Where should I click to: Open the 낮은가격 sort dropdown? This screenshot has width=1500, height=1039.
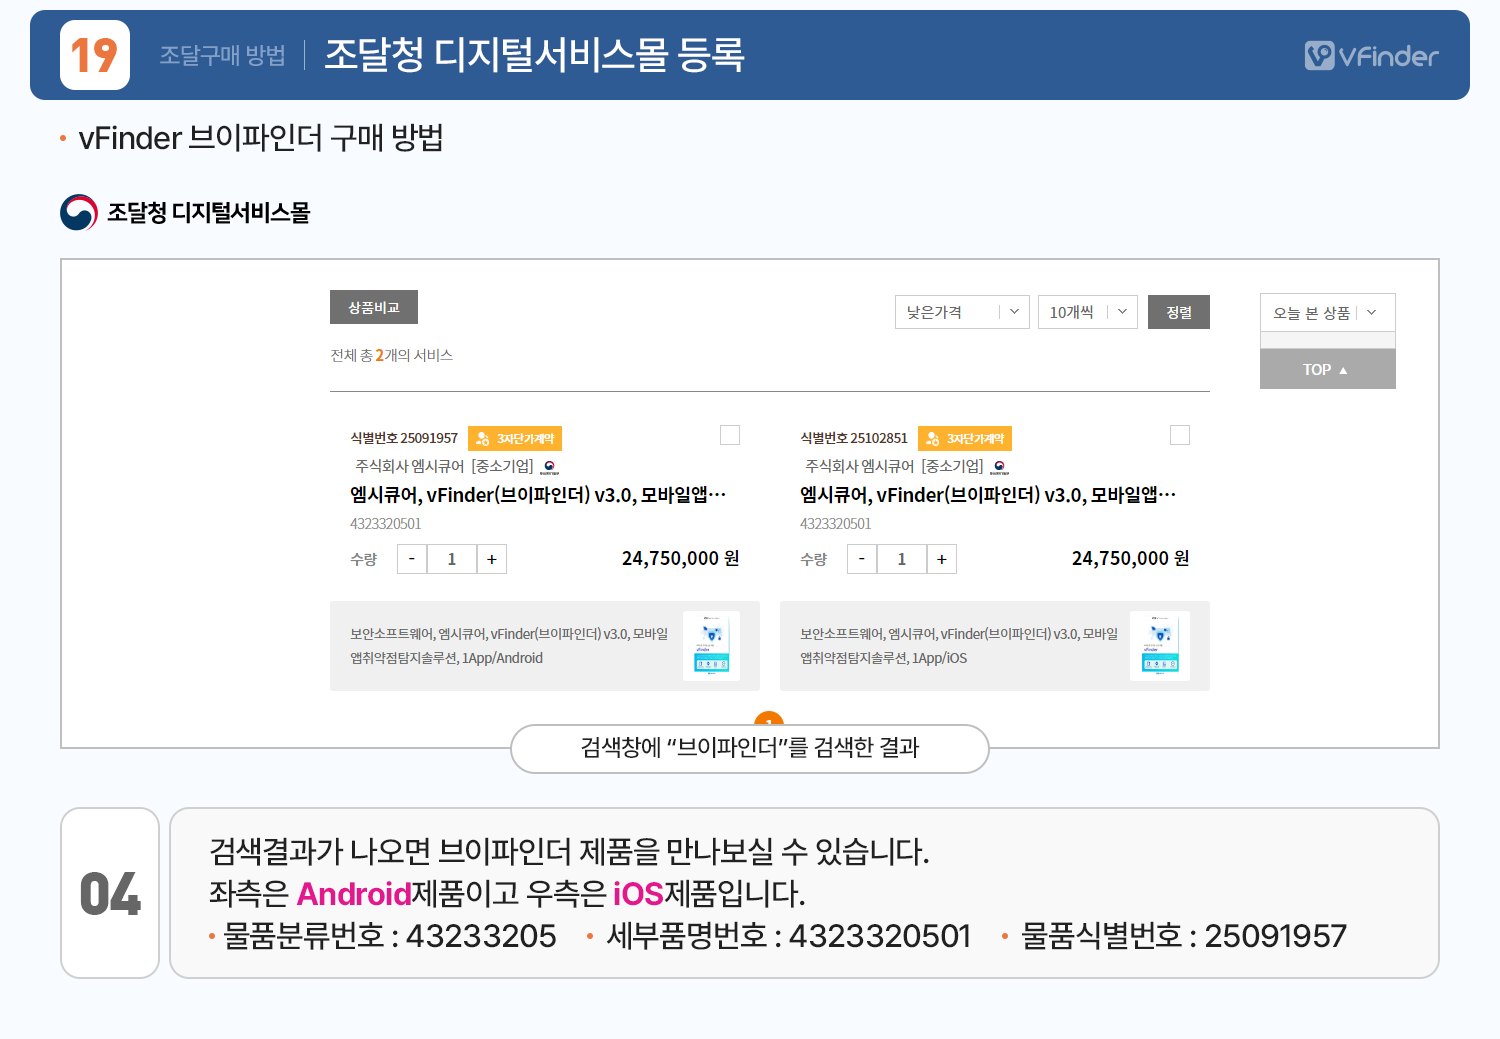point(962,312)
